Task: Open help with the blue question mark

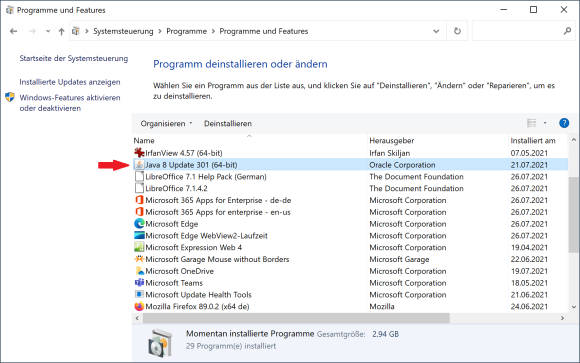Action: pos(564,123)
